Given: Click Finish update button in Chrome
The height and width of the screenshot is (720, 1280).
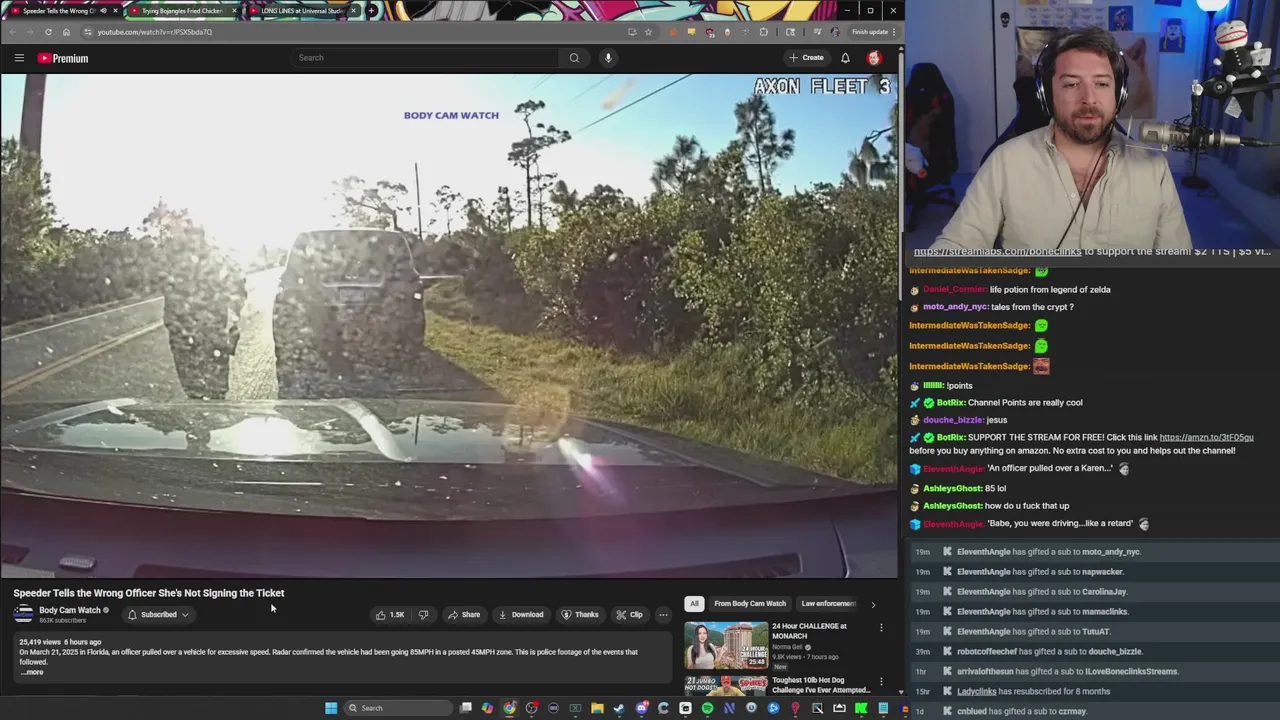Looking at the screenshot, I should coord(872,32).
